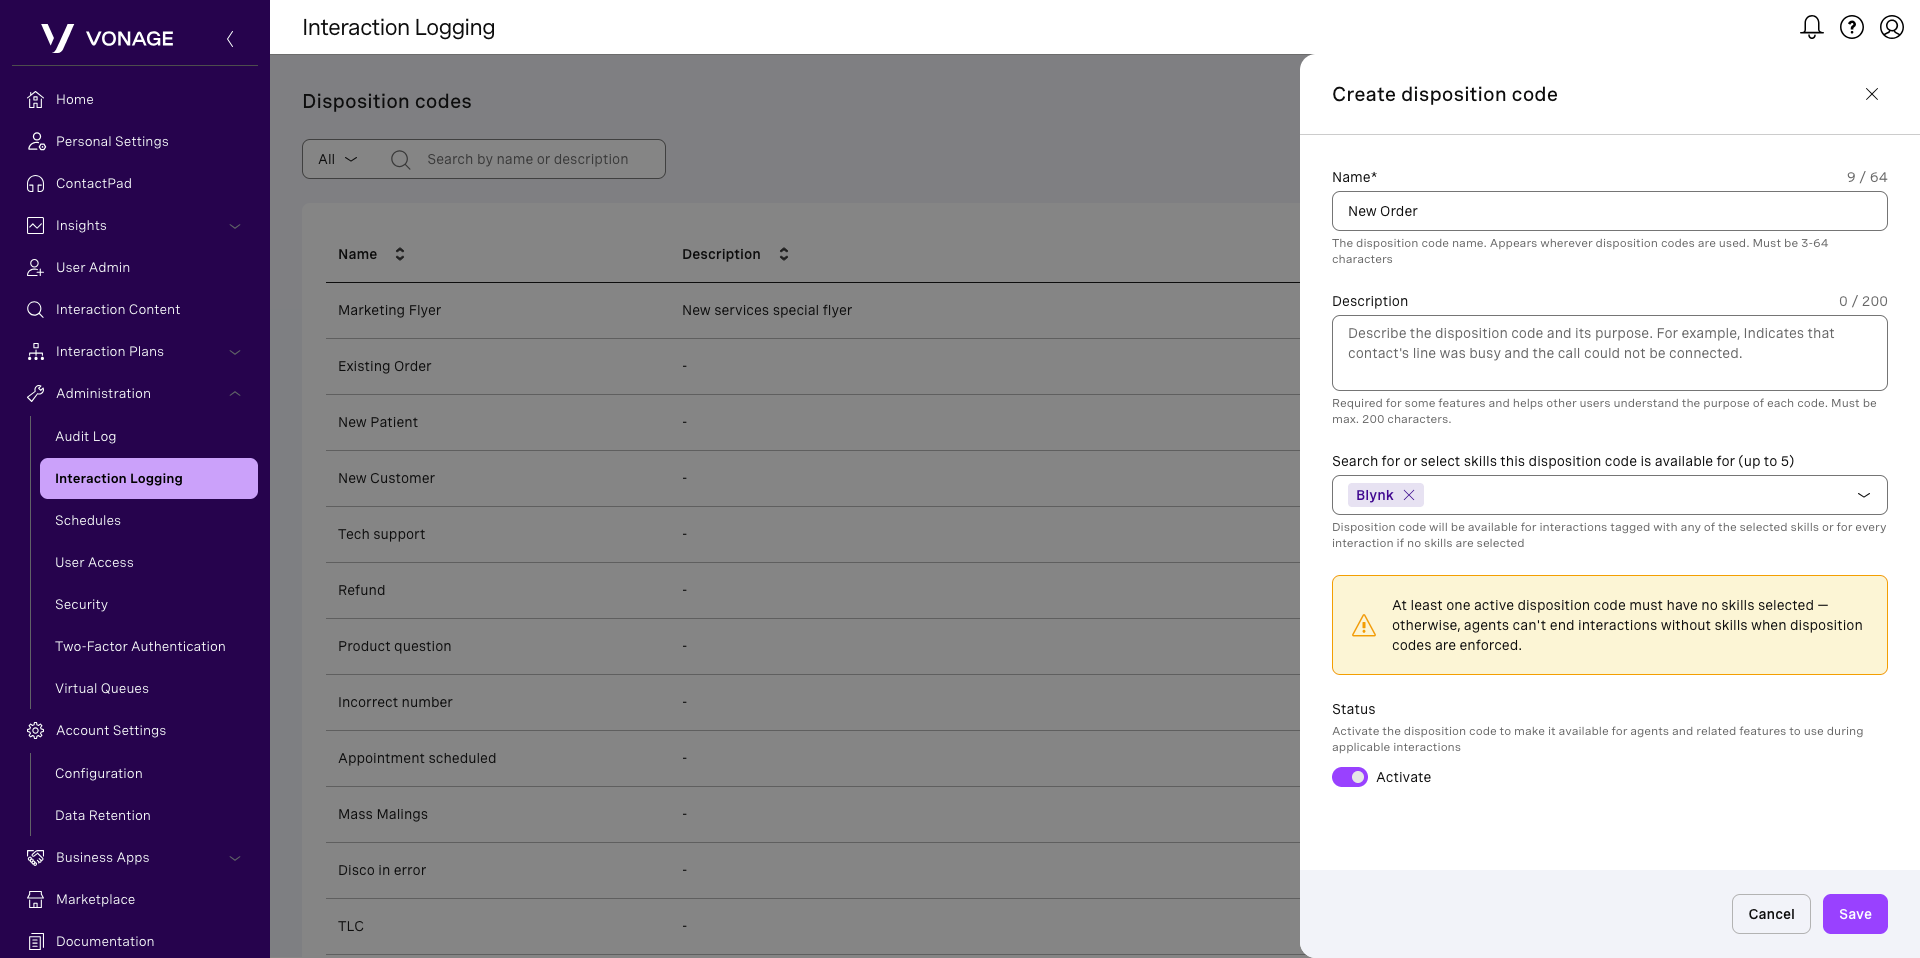The image size is (1920, 958).
Task: Open the help question mark icon
Action: pyautogui.click(x=1851, y=27)
